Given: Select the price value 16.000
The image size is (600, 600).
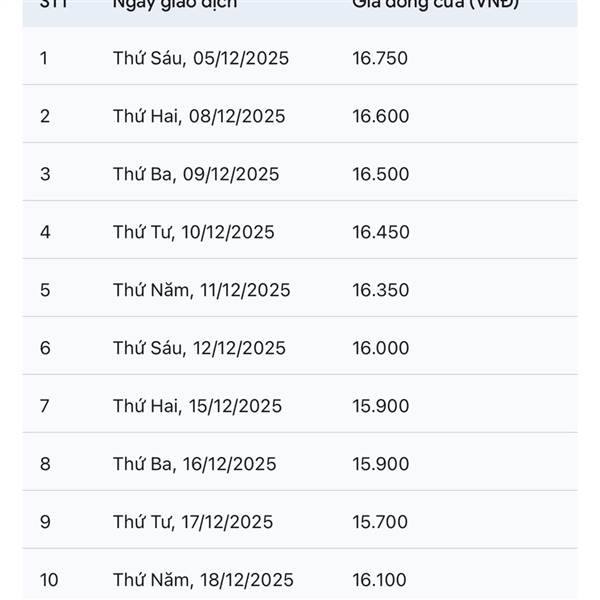Looking at the screenshot, I should point(380,348).
